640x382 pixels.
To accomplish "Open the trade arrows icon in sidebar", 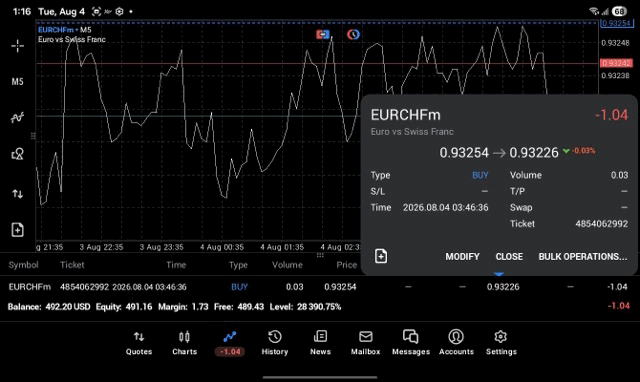I will tap(17, 193).
